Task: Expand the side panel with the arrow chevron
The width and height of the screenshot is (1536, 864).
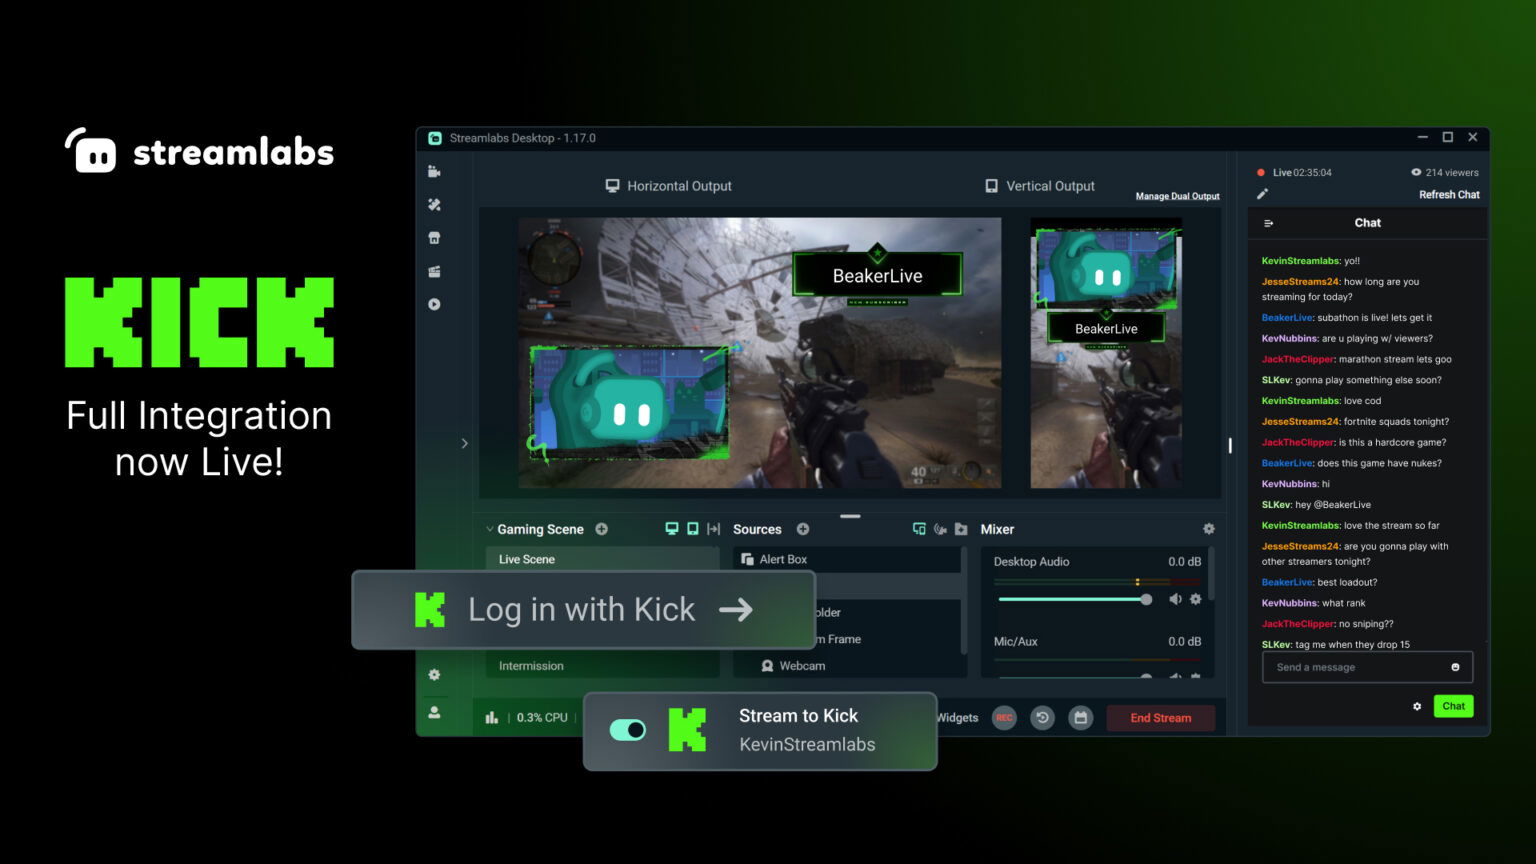Action: [x=464, y=443]
